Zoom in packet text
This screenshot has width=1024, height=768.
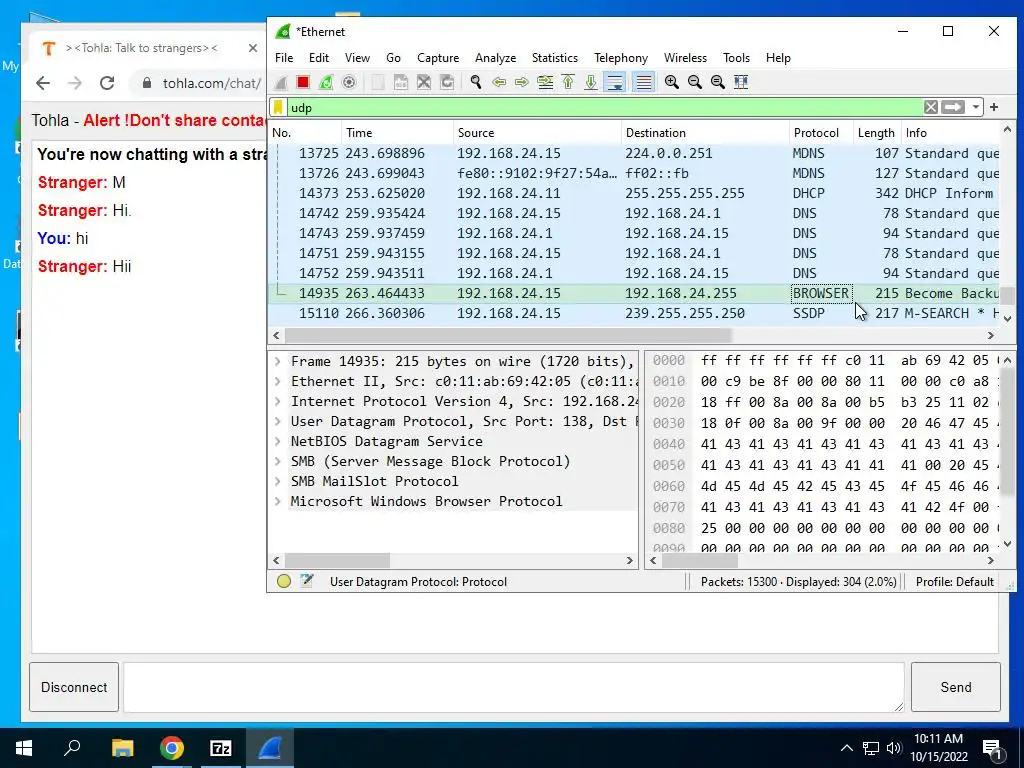coord(671,82)
